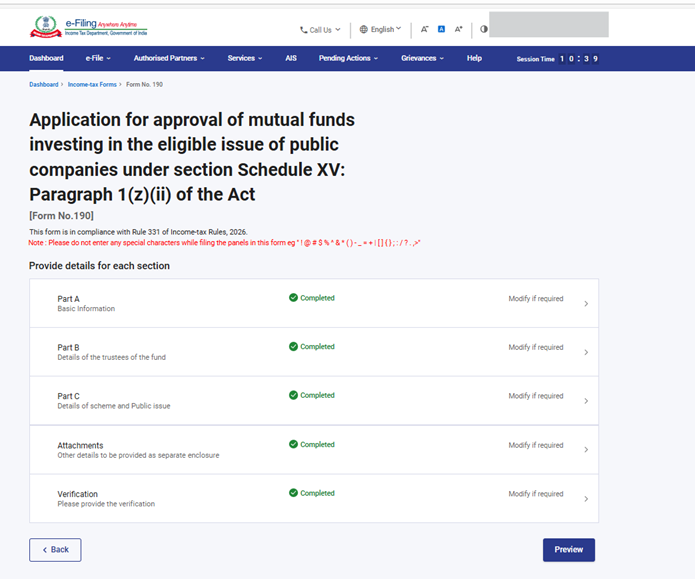Viewport: 695px width, 579px height.
Task: Click the Income-tax Forms breadcrumb link
Action: (x=92, y=85)
